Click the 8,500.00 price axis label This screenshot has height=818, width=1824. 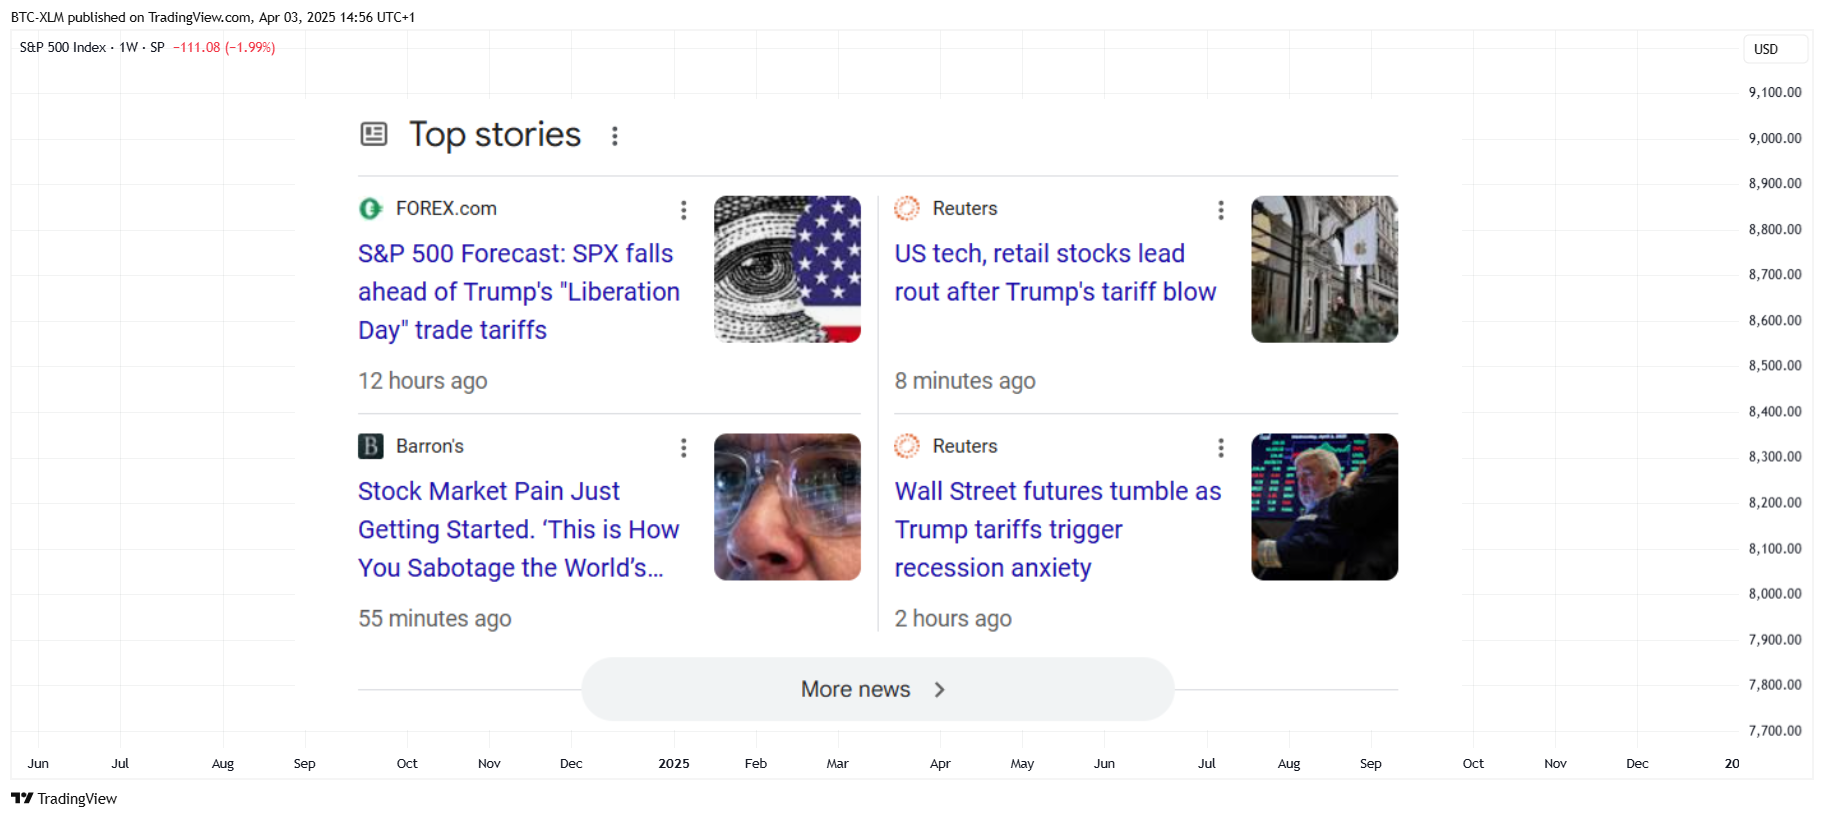1775,365
